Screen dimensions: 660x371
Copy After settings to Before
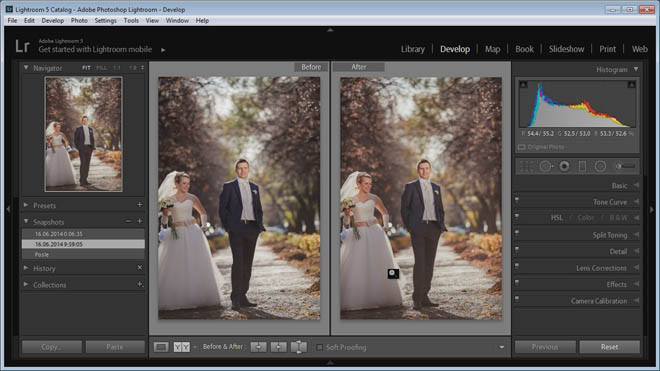coord(278,347)
